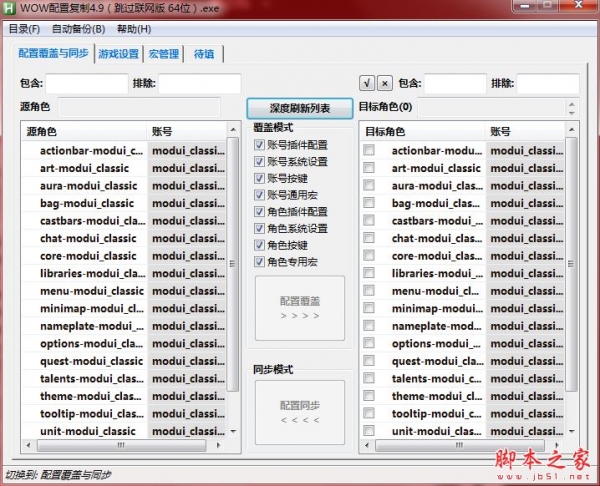Click up arrow of 目标角色(0) spinner
The width and height of the screenshot is (600, 486).
tap(572, 104)
